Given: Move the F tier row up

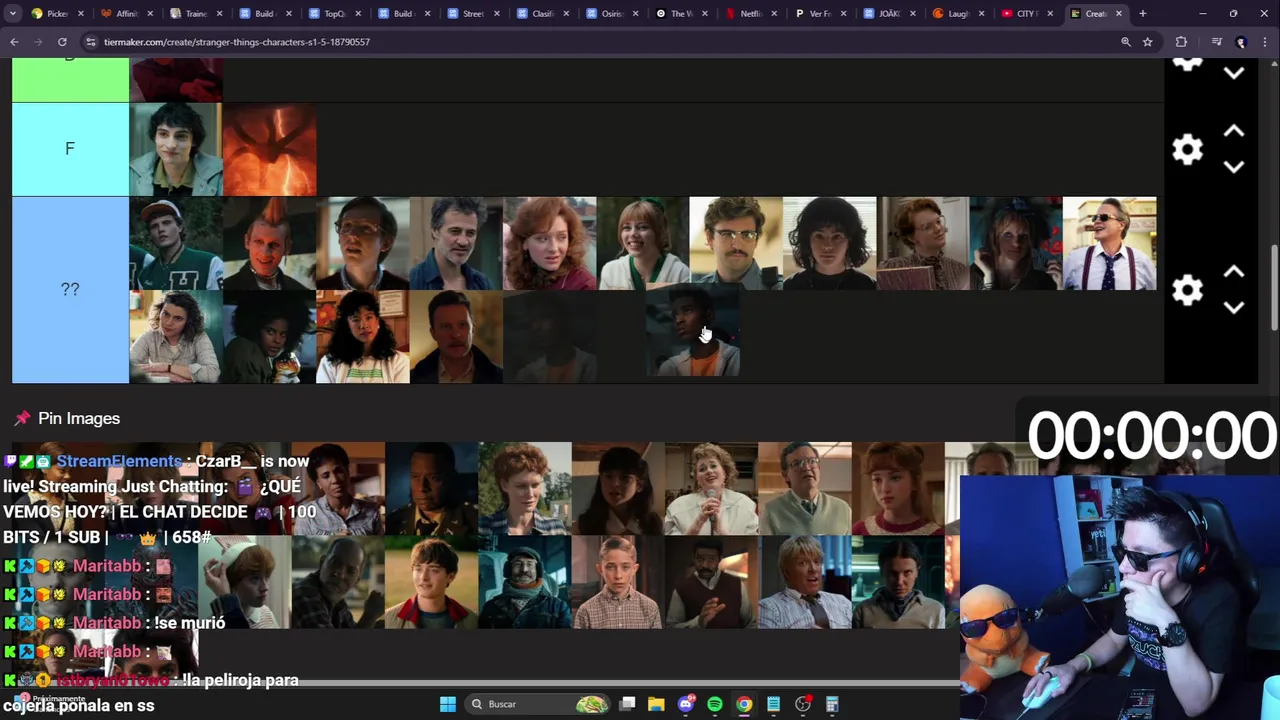Looking at the screenshot, I should pos(1234,132).
